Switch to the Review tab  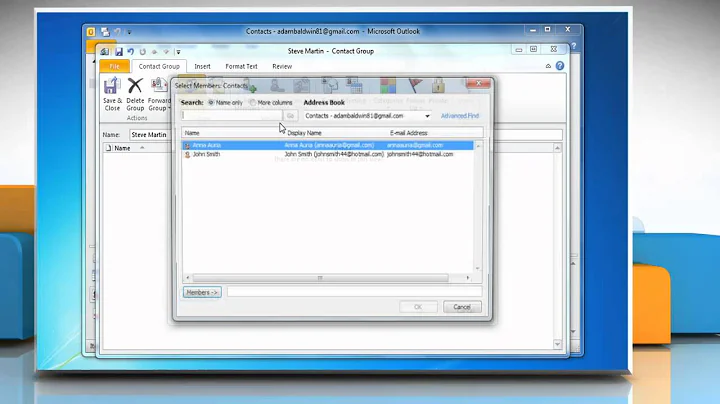pyautogui.click(x=282, y=66)
